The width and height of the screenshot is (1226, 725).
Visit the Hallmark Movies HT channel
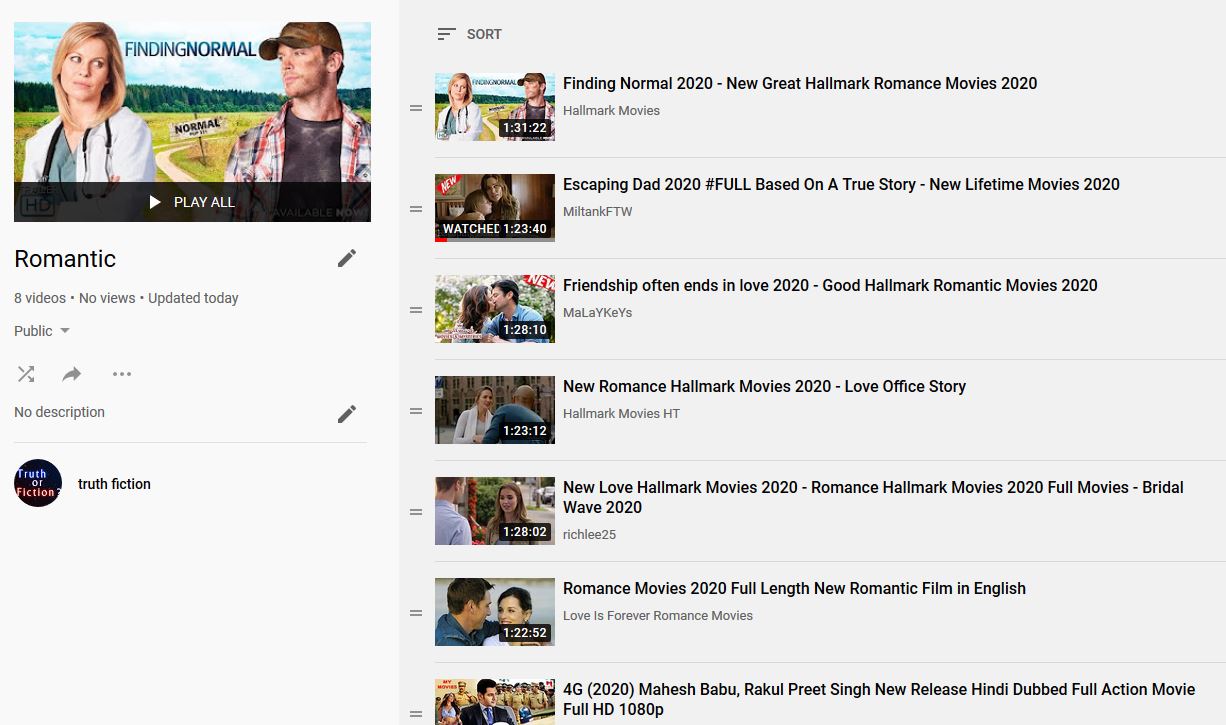pyautogui.click(x=621, y=414)
